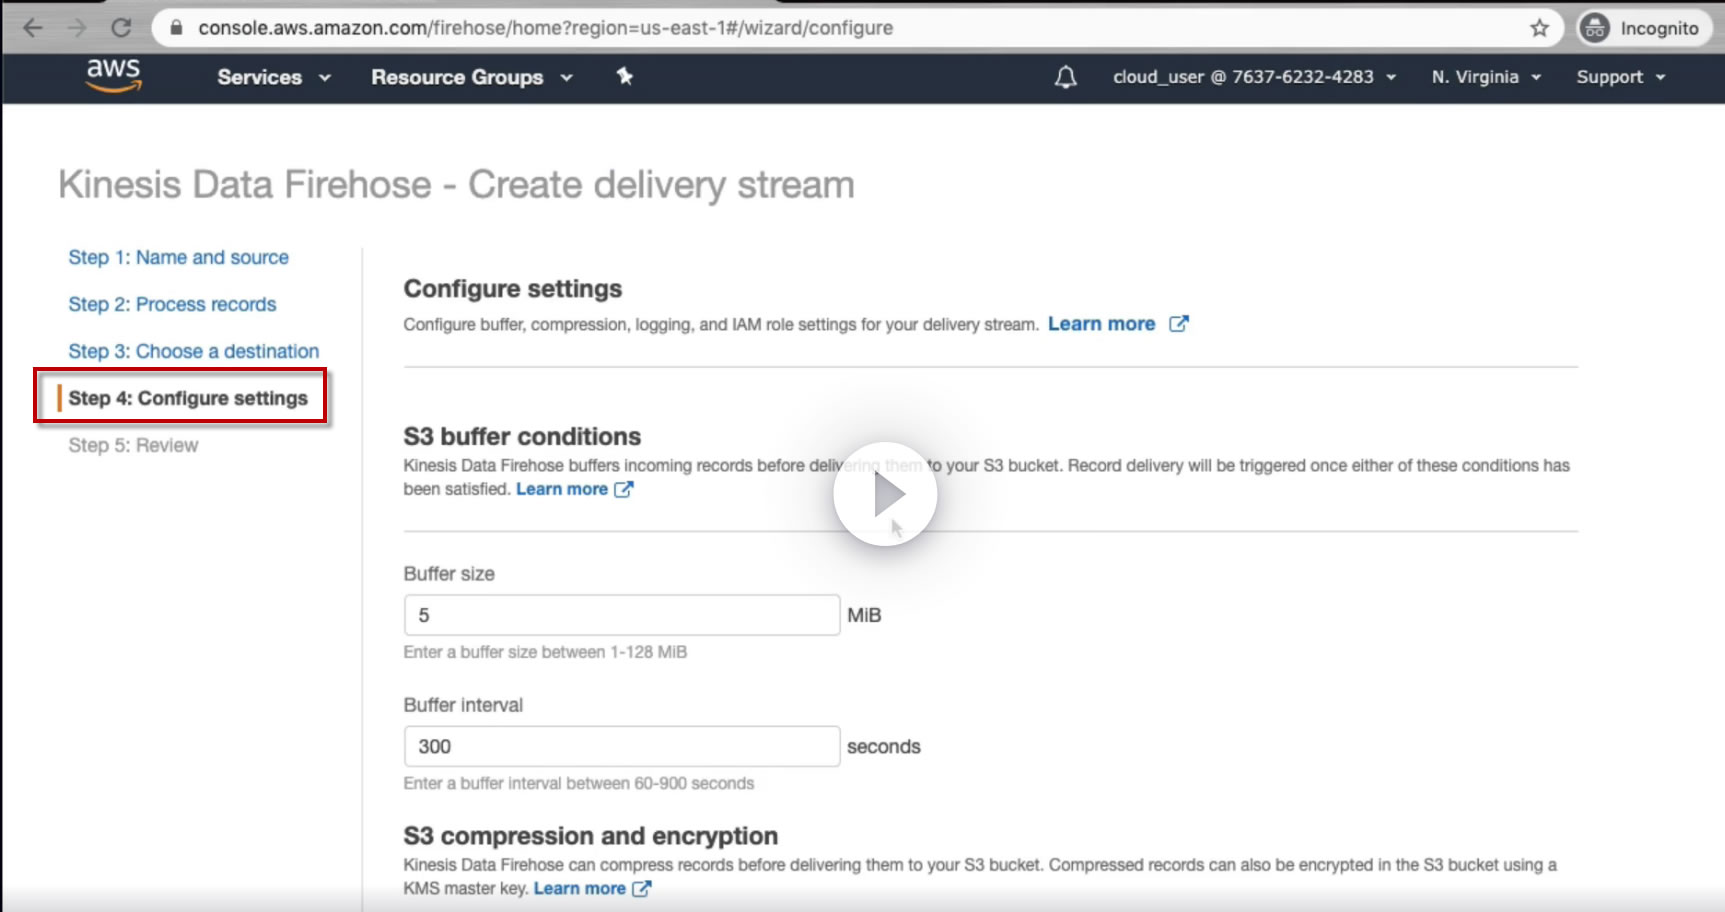Bookmark this page with the star icon
Image resolution: width=1725 pixels, height=912 pixels.
1539,28
